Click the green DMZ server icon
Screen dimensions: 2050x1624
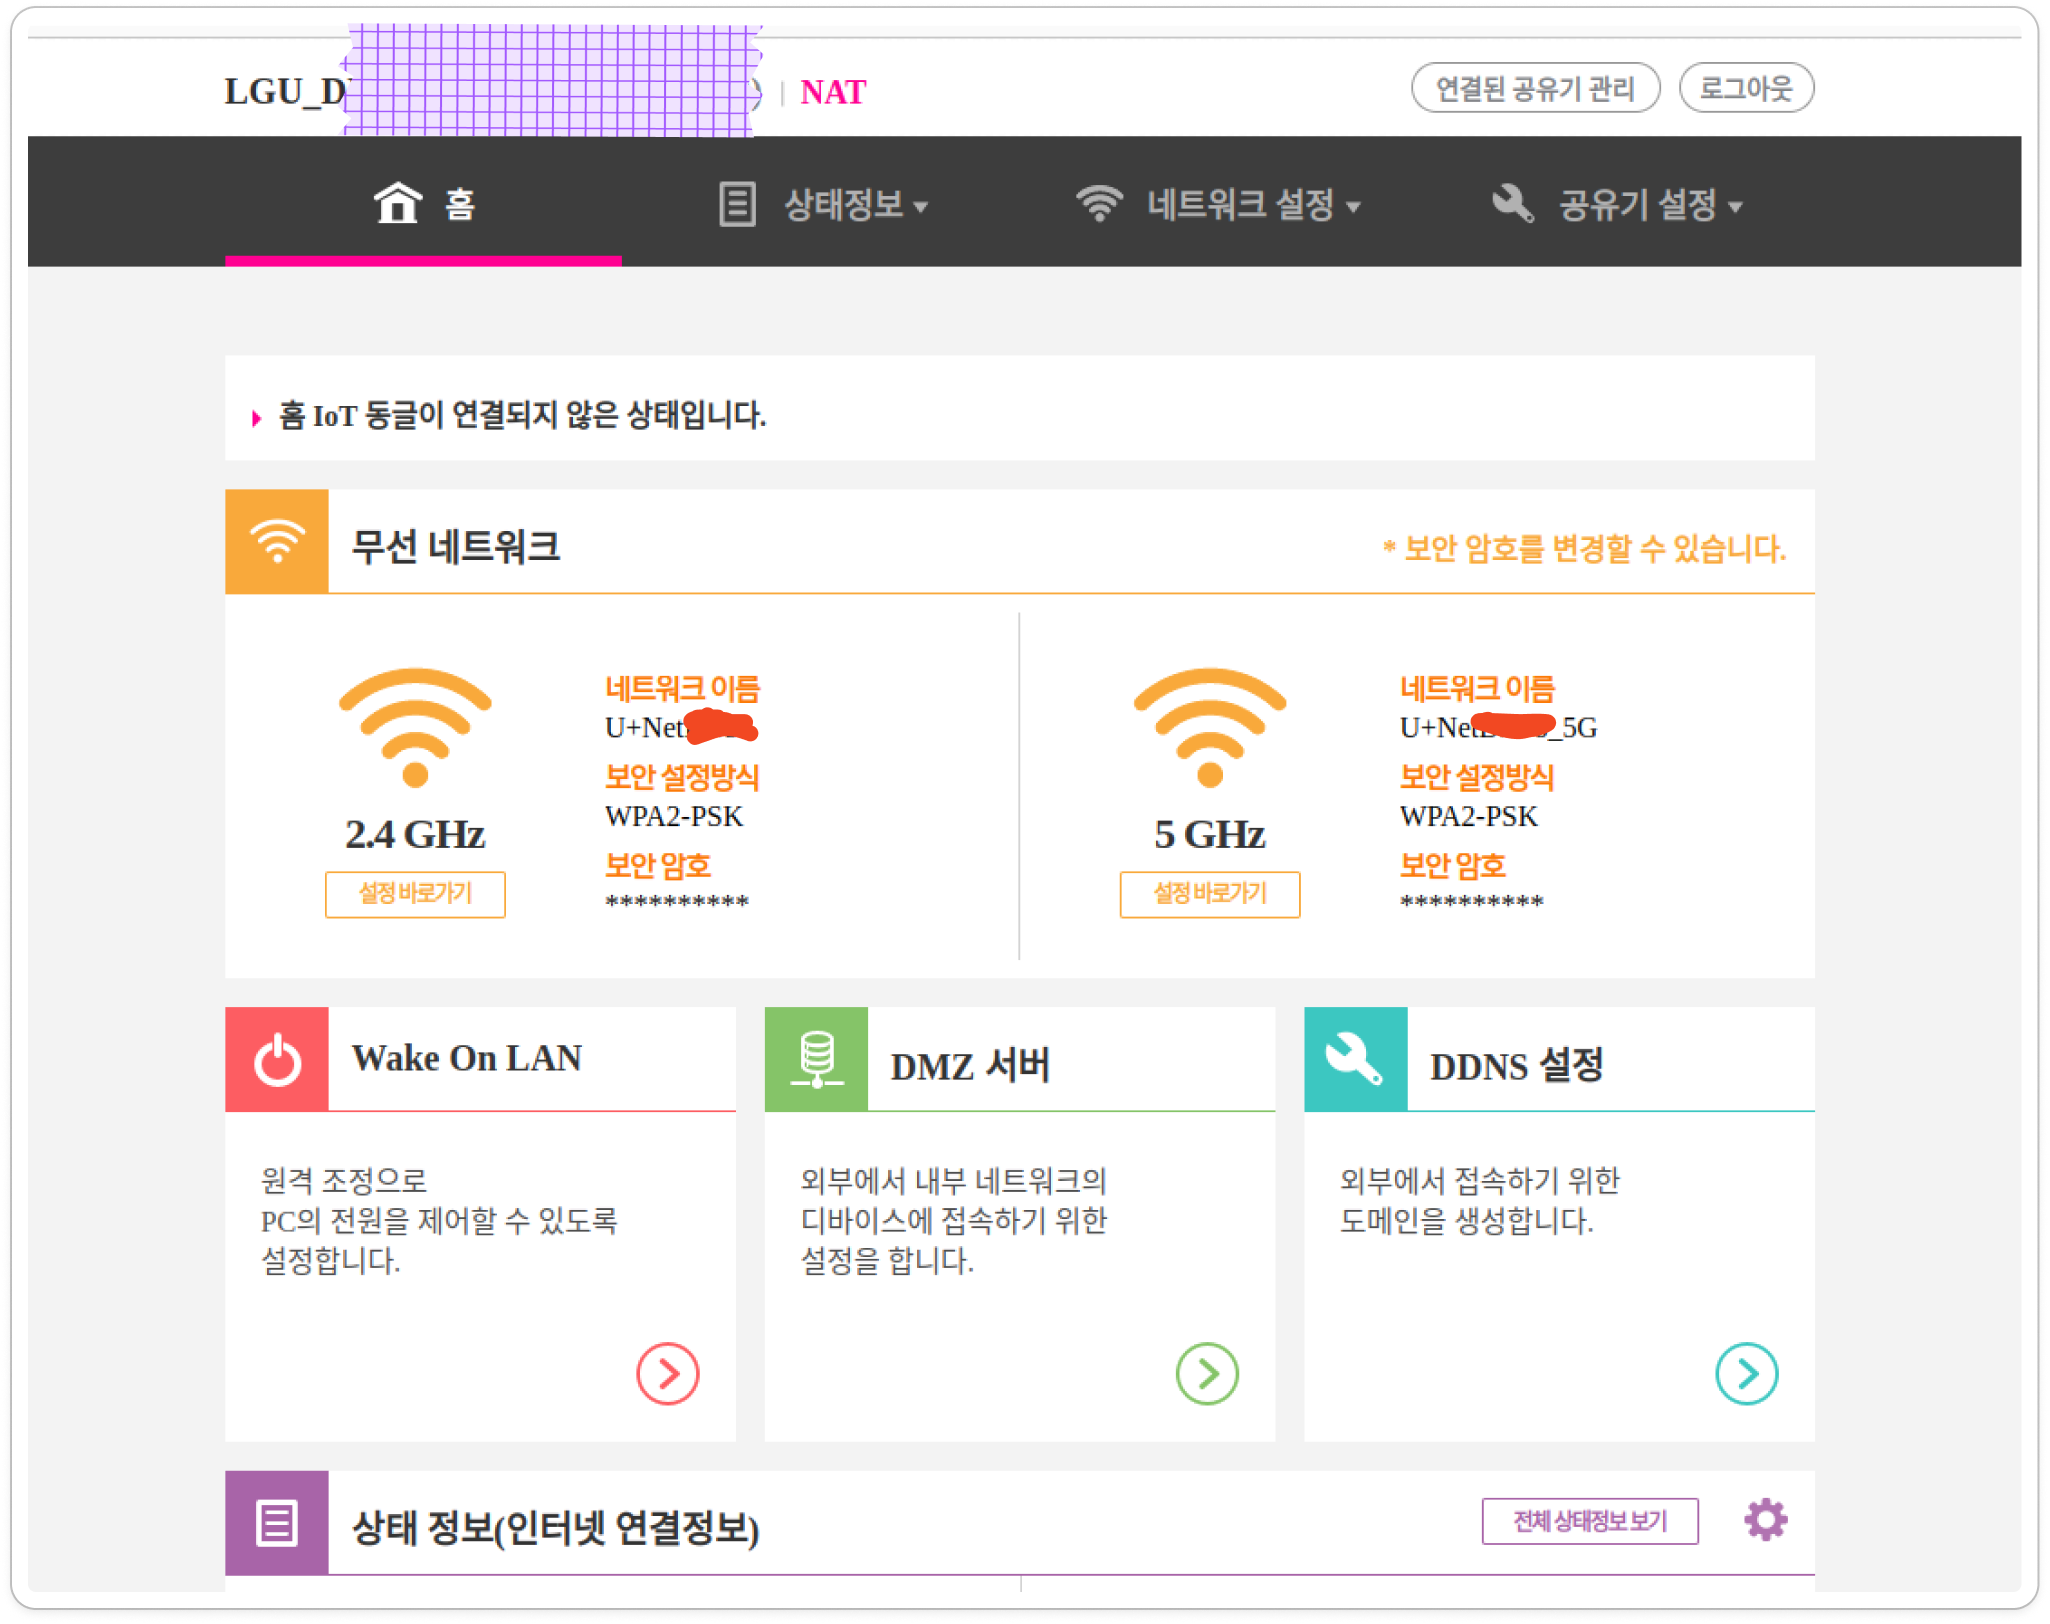click(816, 1059)
